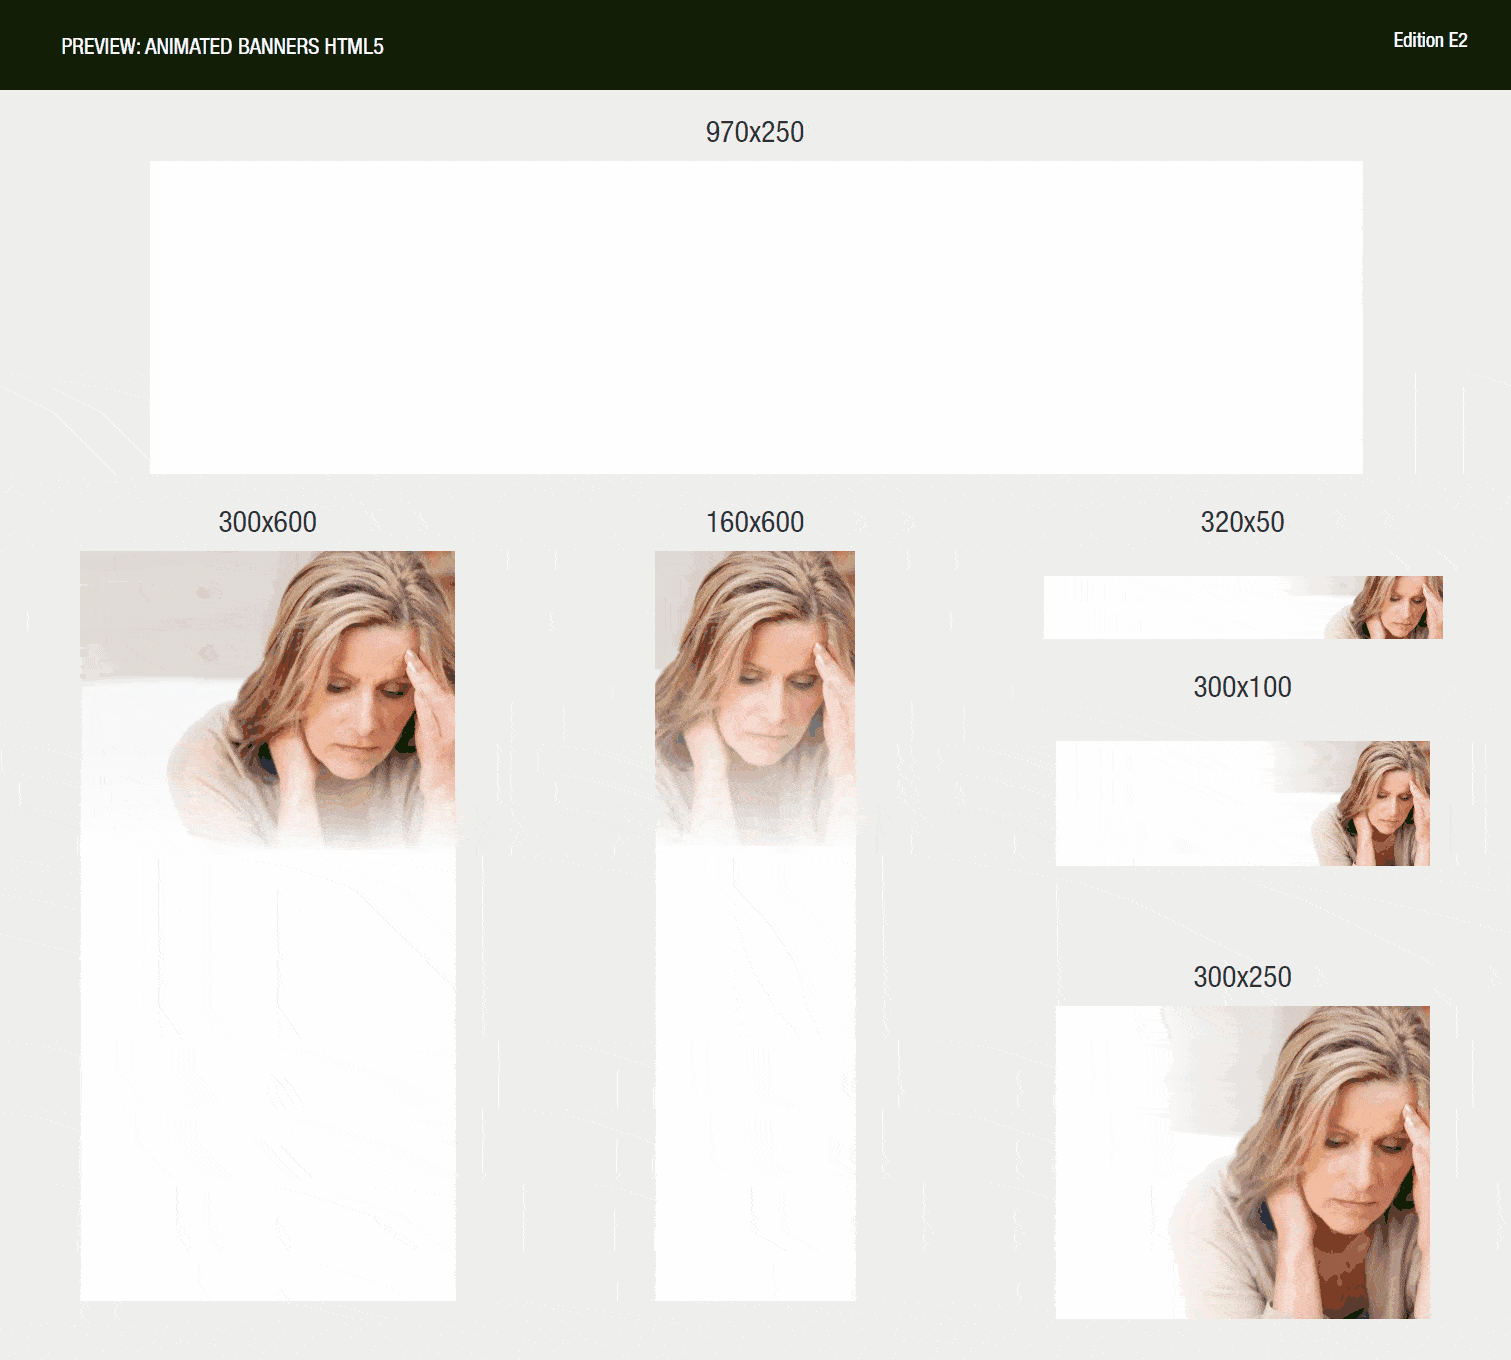Image resolution: width=1511 pixels, height=1360 pixels.
Task: Click the '160x600' size label
Action: (755, 522)
